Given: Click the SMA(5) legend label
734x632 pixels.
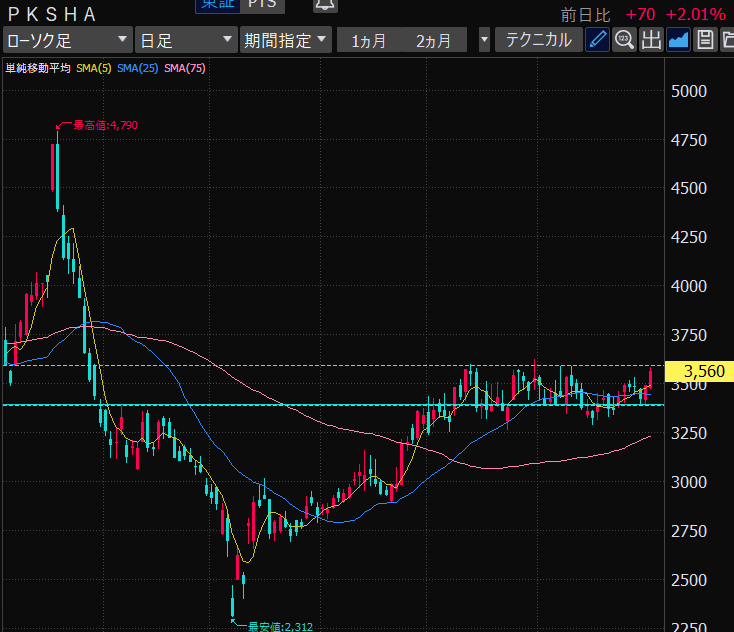Looking at the screenshot, I should point(94,68).
